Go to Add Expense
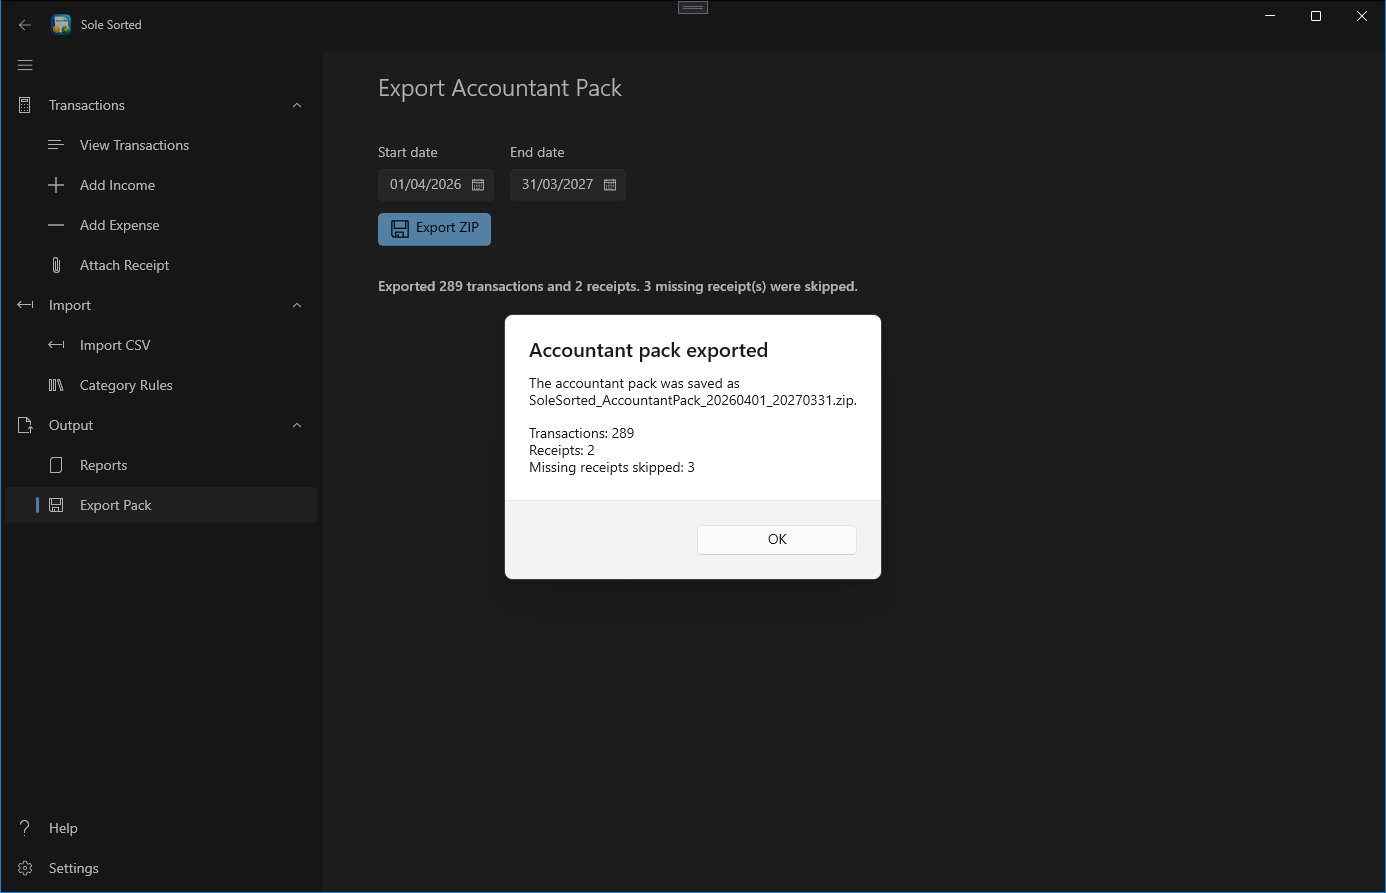This screenshot has width=1386, height=893. [x=161, y=225]
